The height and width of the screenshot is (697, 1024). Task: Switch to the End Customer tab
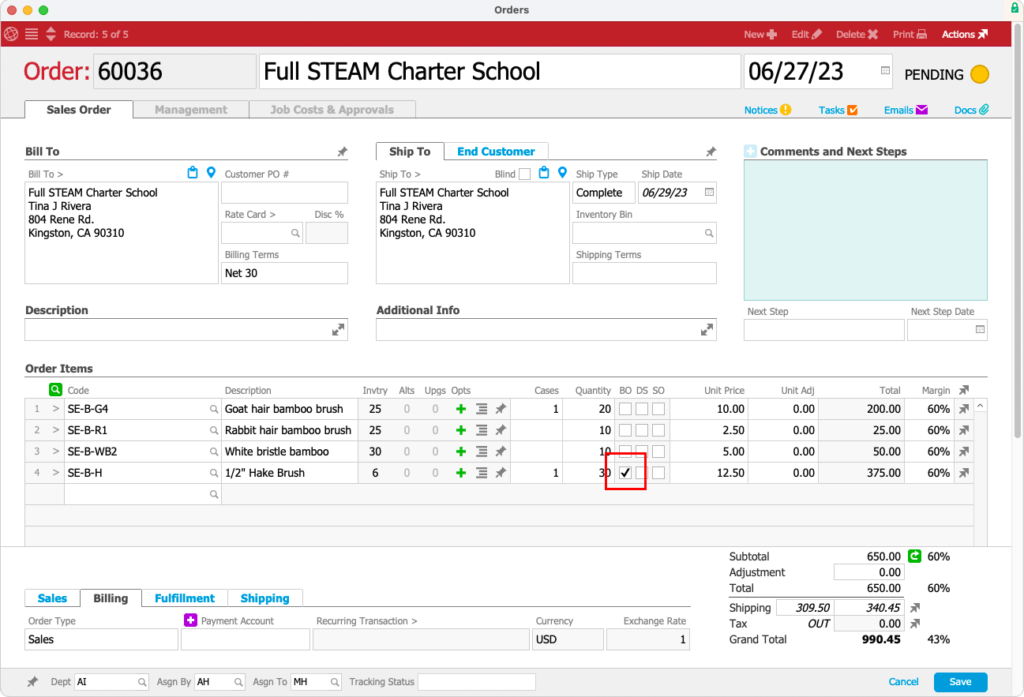(x=496, y=152)
